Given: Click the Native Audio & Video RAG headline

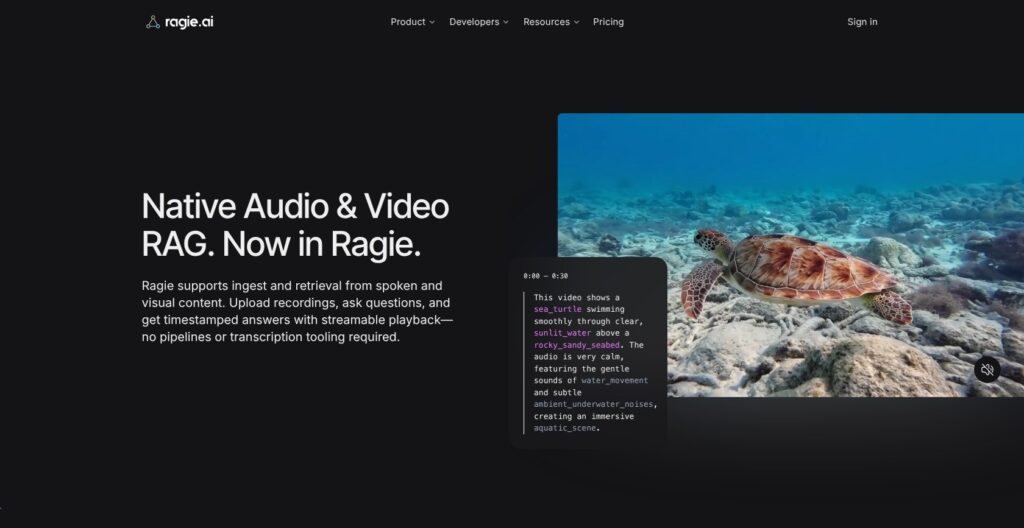Looking at the screenshot, I should [295, 225].
